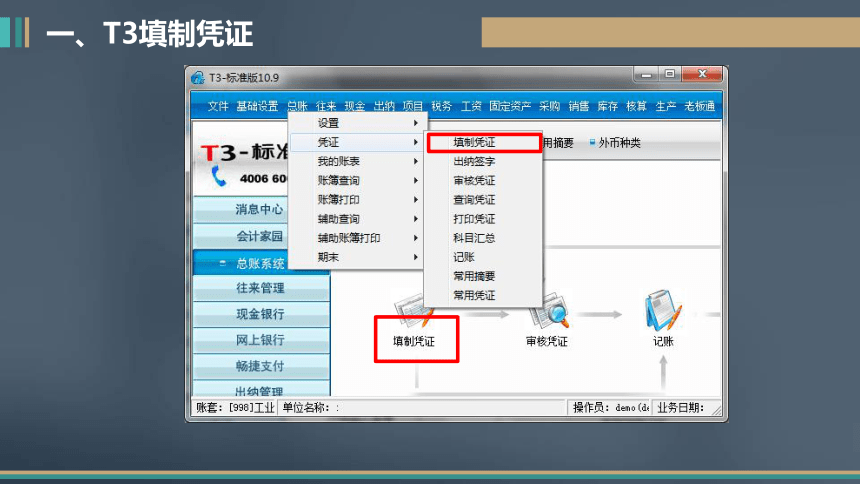Open 畅捷支付 in the sidebar
This screenshot has width=860, height=484.
(x=261, y=366)
